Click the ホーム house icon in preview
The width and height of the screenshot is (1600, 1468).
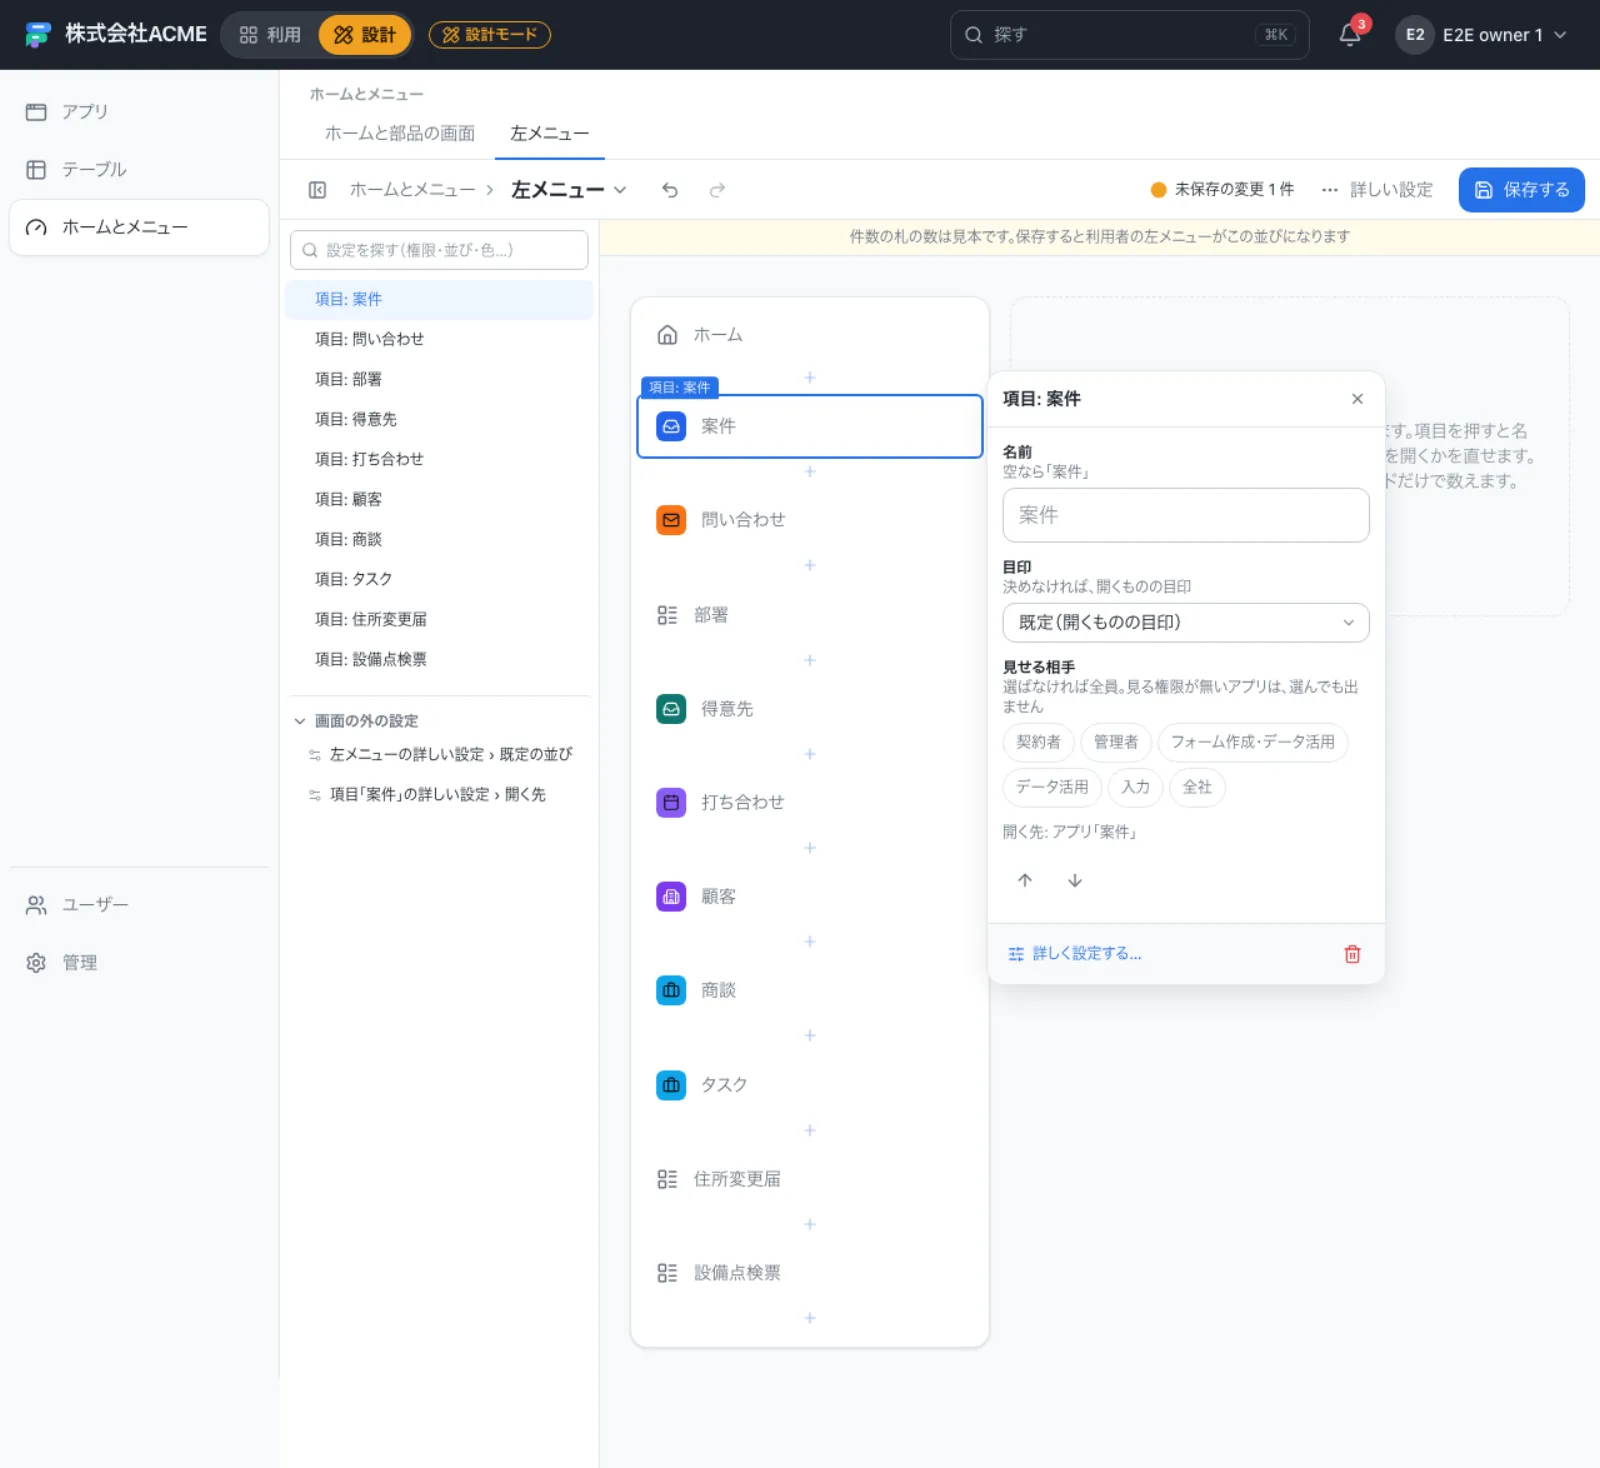pos(667,335)
